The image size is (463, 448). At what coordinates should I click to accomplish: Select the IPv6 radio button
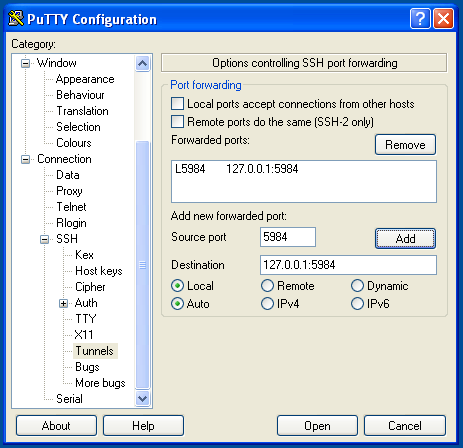(357, 304)
